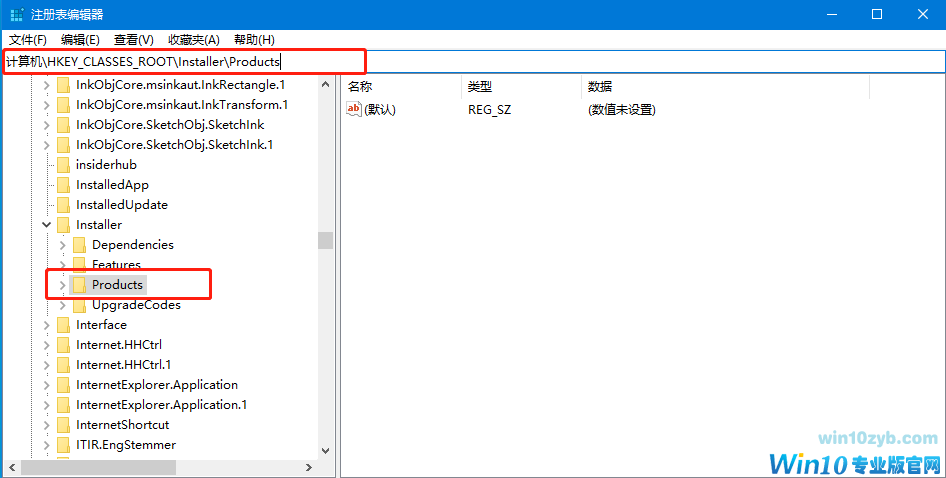This screenshot has width=946, height=478.
Task: Select the Products key label
Action: 117,285
